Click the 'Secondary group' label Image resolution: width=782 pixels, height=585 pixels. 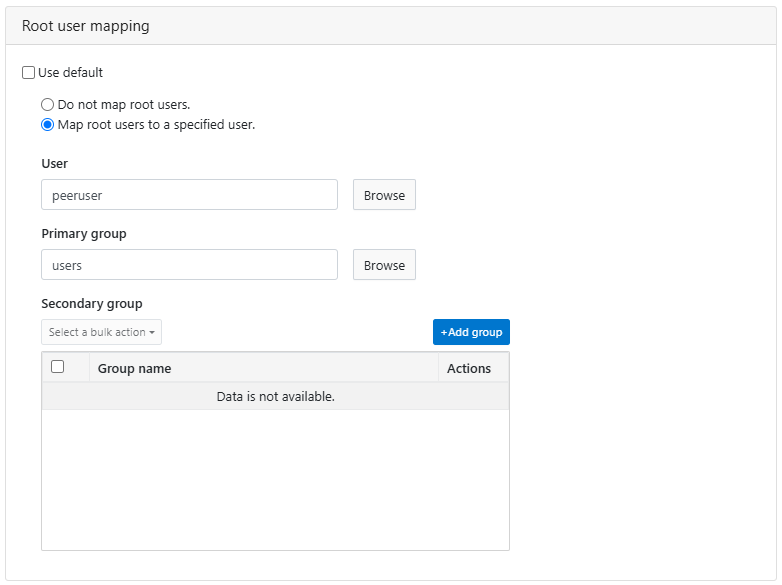92,303
